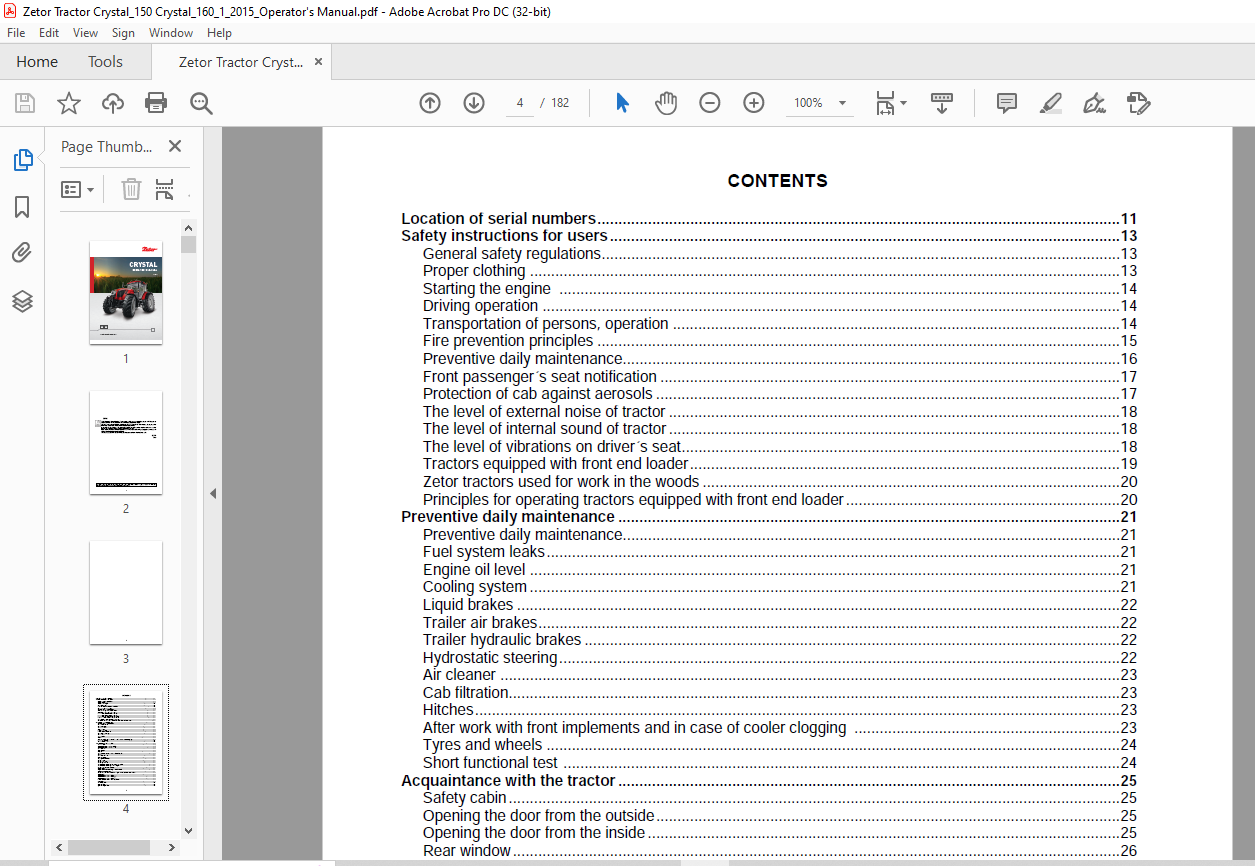Activate the selection arrow tool
Screen dimensions: 1255x866
622,103
